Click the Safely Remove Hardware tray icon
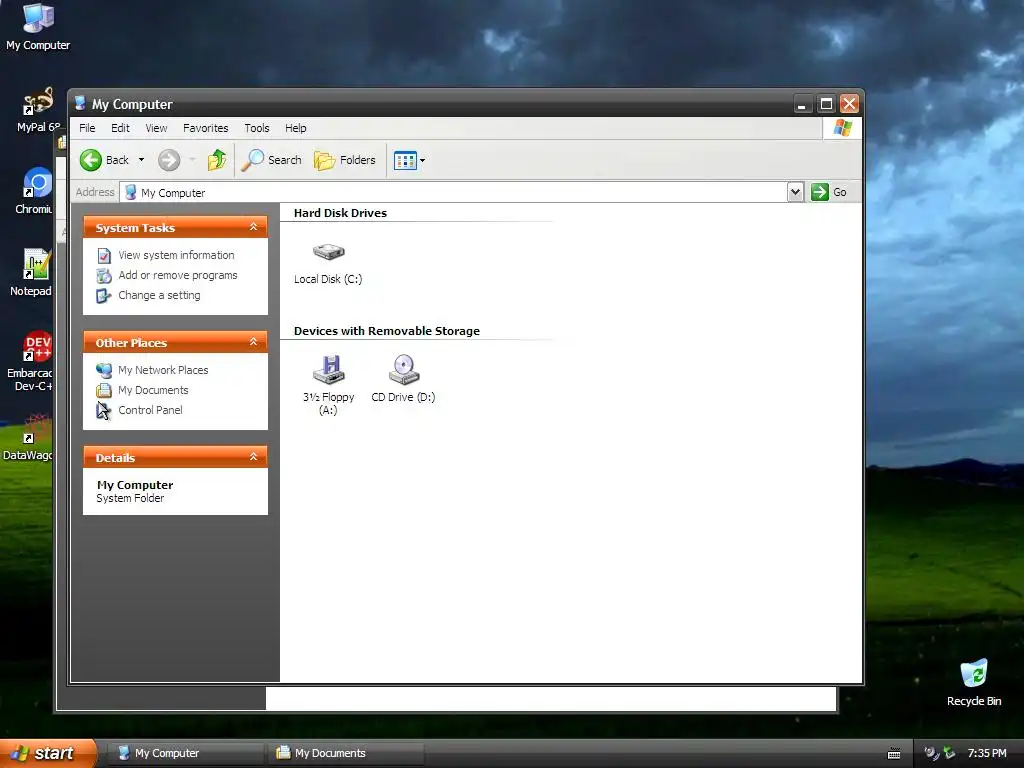 [948, 753]
